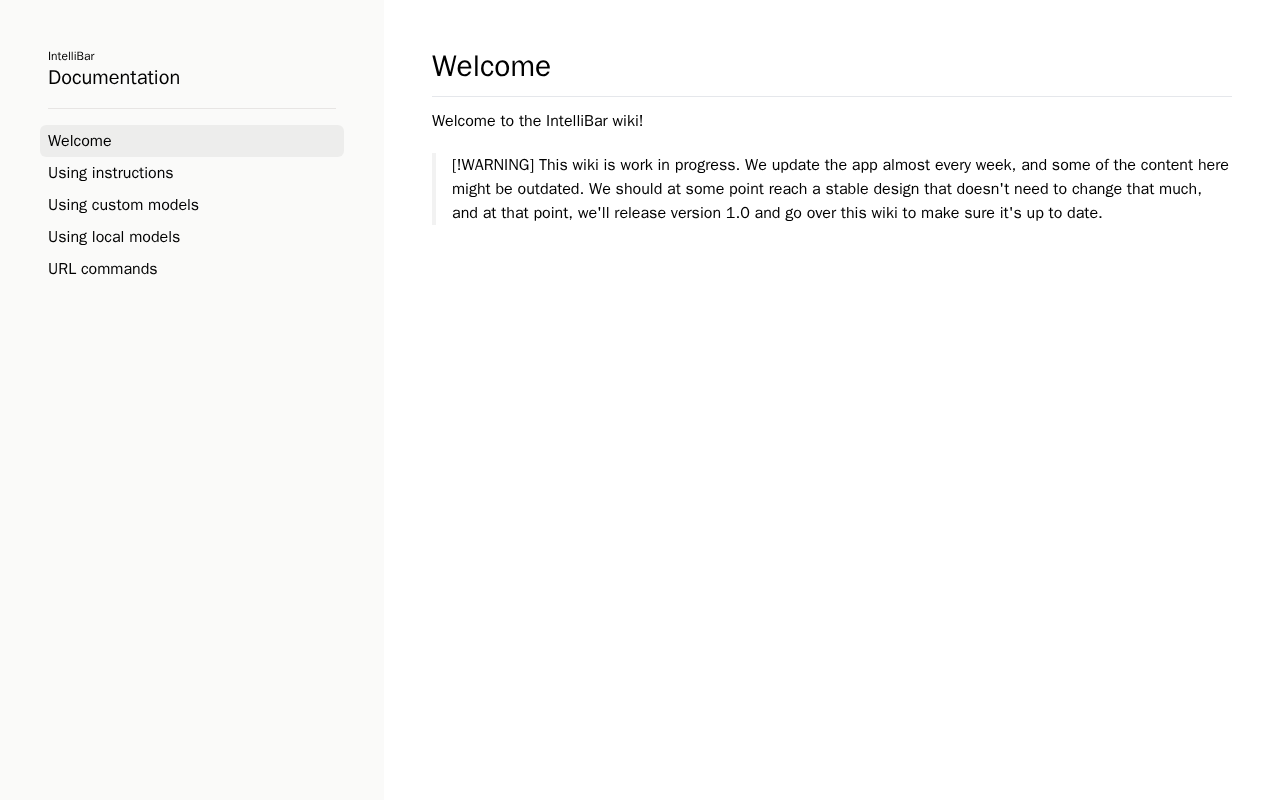Go to Using instructions page
The image size is (1280, 800).
pyautogui.click(x=192, y=173)
